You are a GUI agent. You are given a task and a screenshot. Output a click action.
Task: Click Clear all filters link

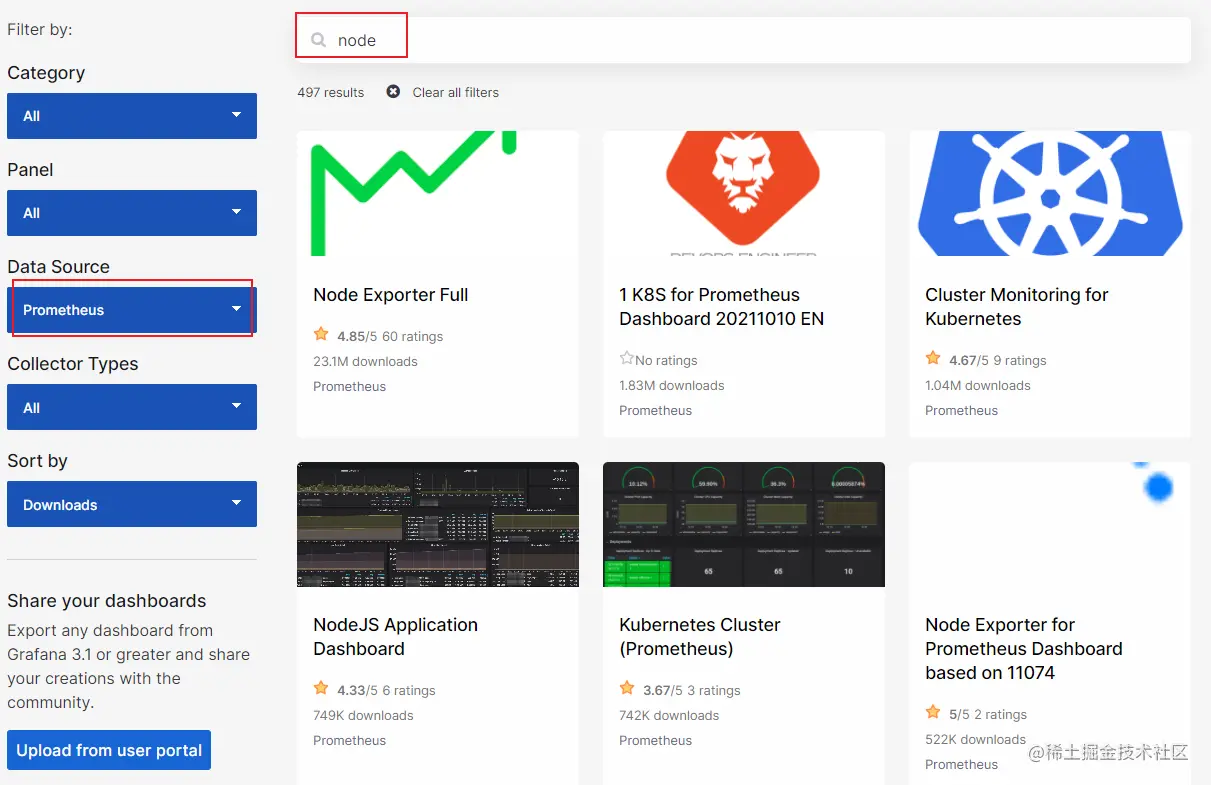coord(455,92)
